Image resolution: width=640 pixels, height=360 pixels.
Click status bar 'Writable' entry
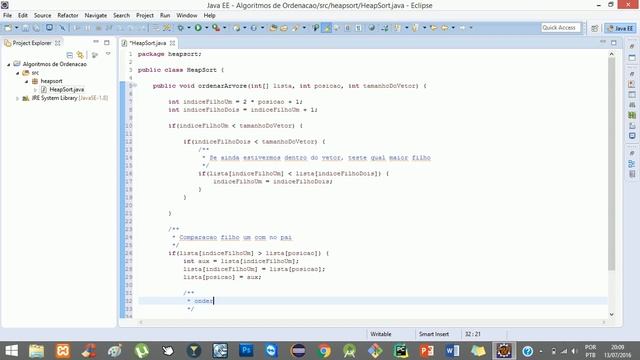381,334
